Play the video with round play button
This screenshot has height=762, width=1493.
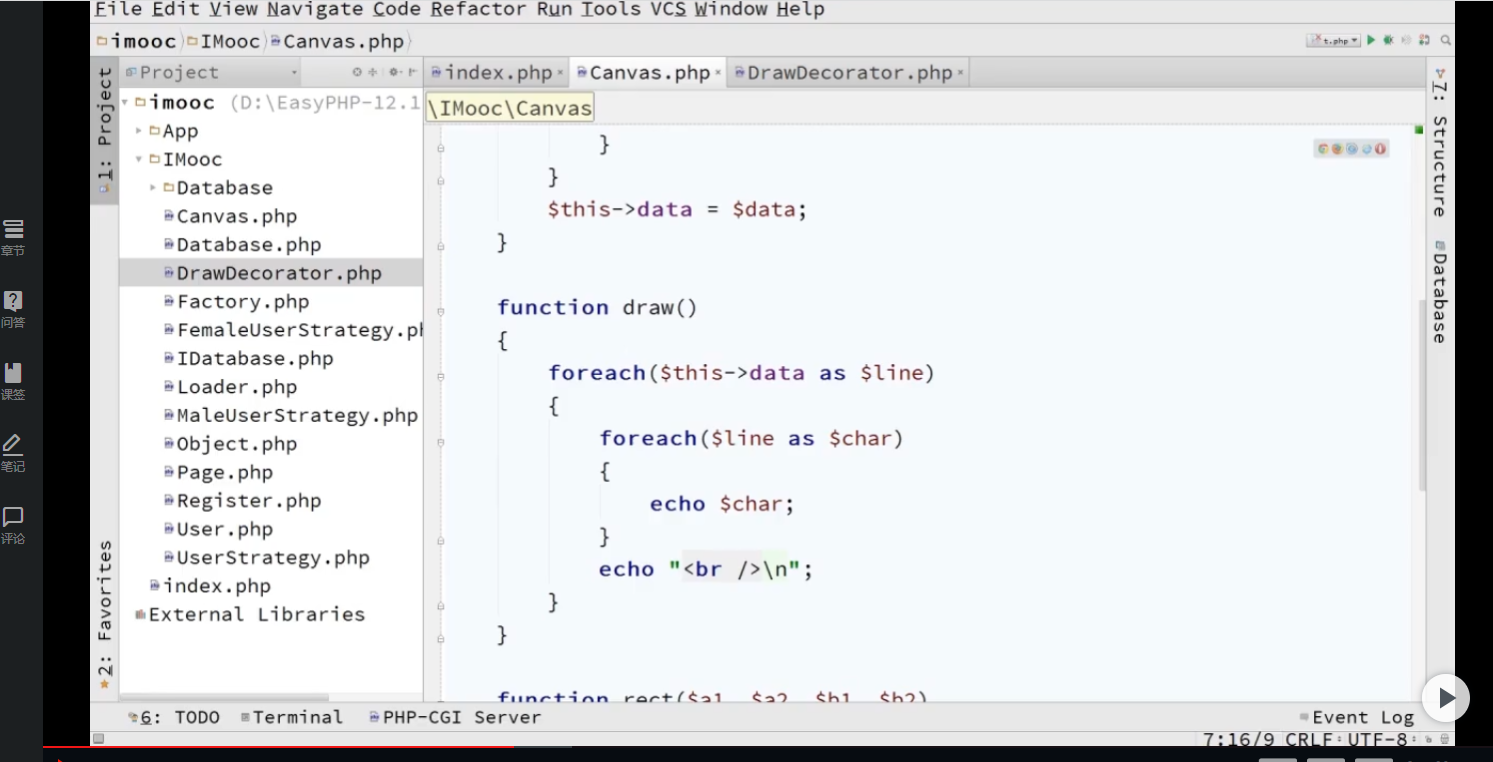pyautogui.click(x=1446, y=698)
